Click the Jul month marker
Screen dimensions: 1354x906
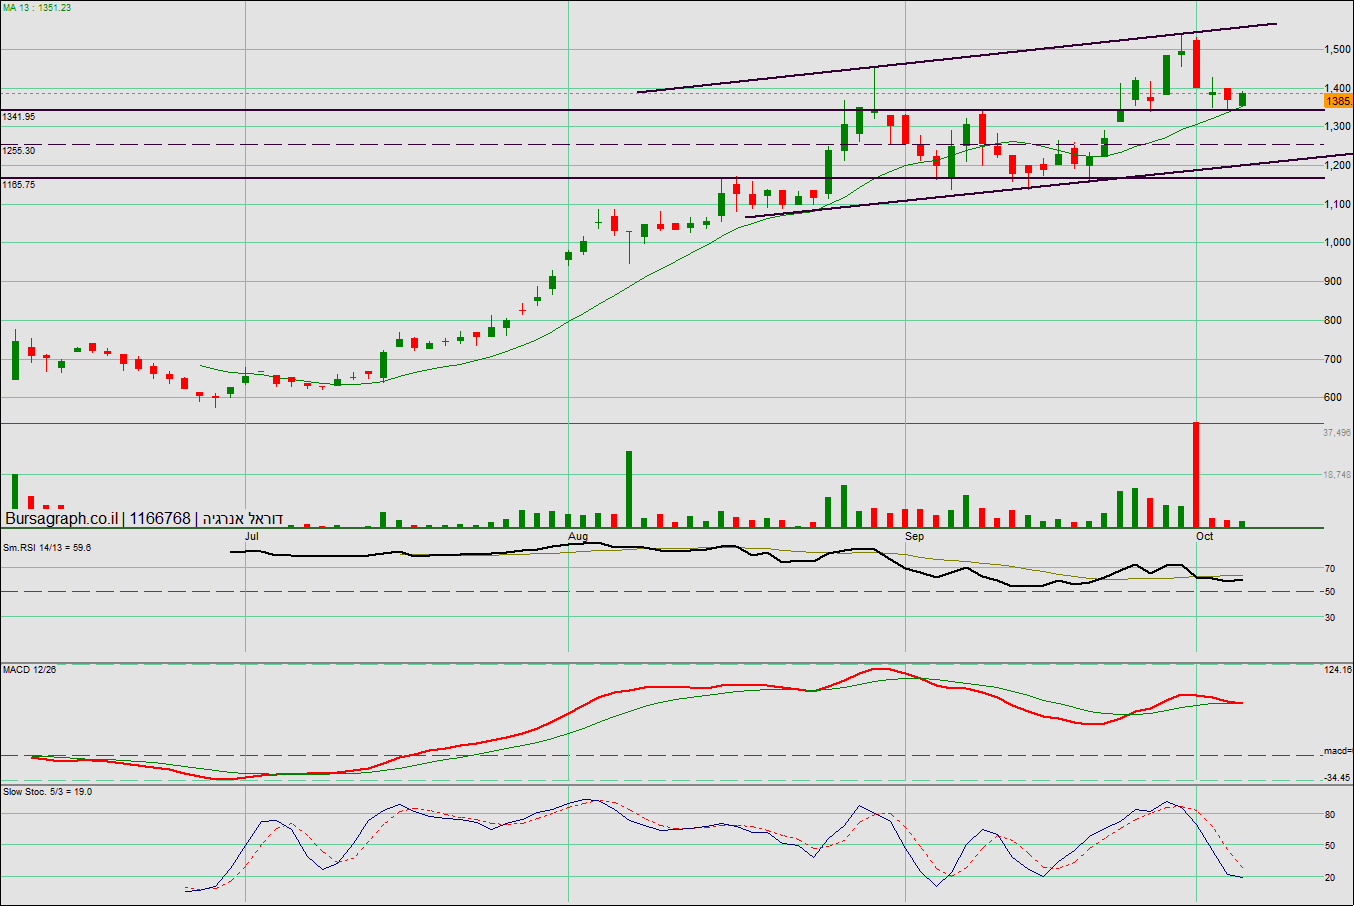click(252, 537)
